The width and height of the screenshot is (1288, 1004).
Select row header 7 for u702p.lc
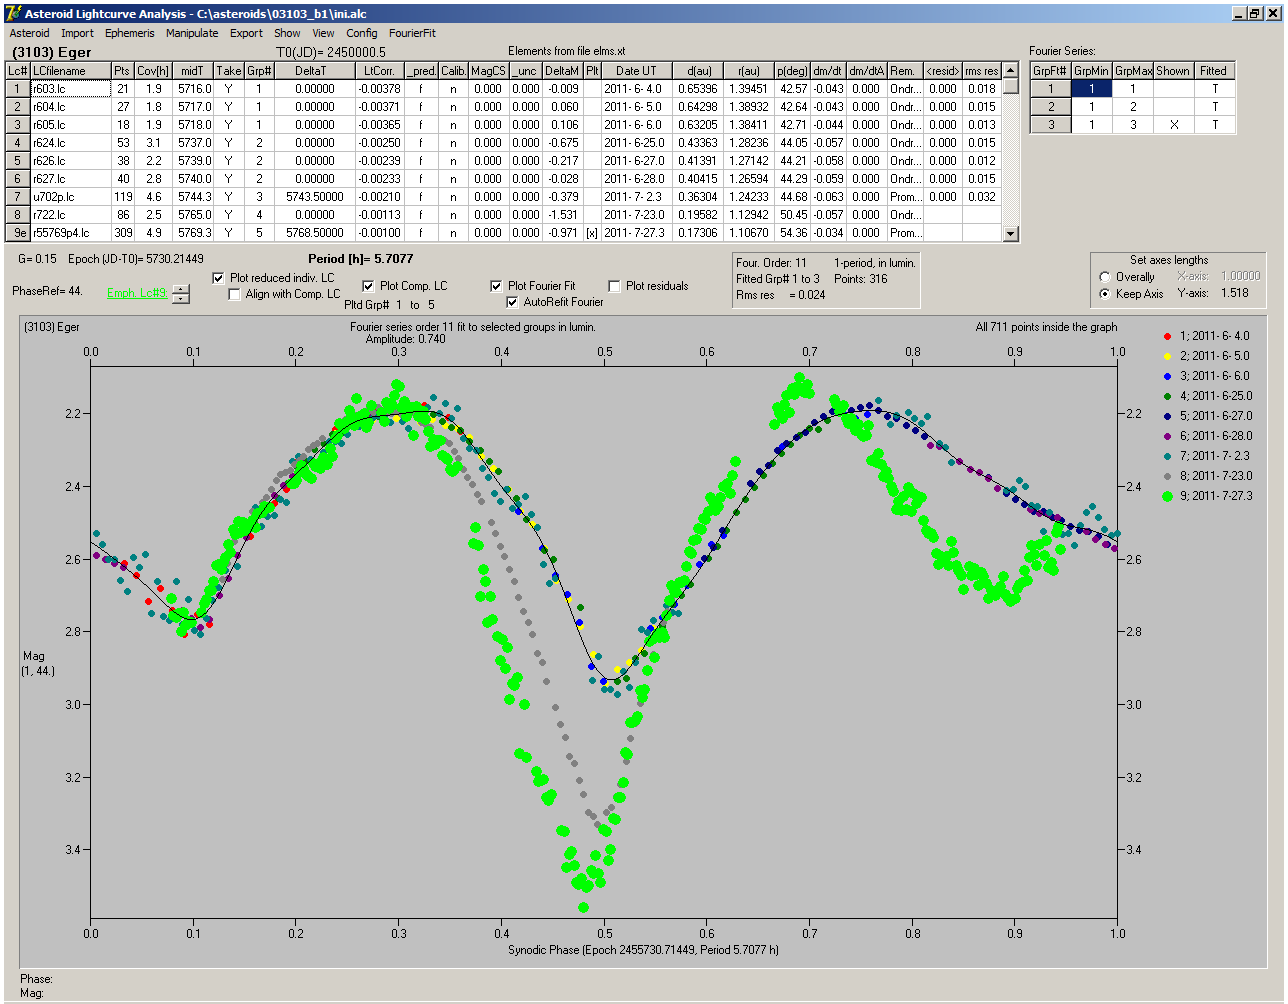point(18,197)
